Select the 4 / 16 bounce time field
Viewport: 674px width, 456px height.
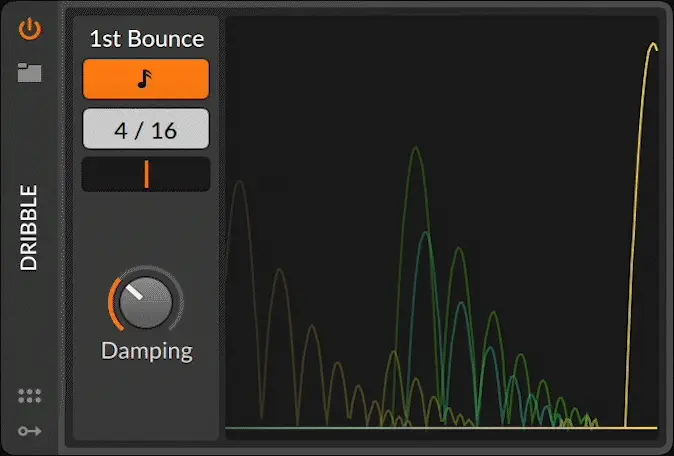tap(146, 129)
